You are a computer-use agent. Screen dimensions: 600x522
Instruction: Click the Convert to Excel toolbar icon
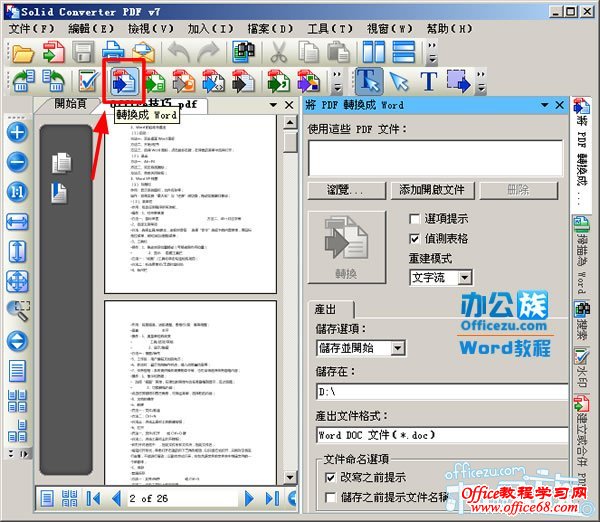pos(155,81)
